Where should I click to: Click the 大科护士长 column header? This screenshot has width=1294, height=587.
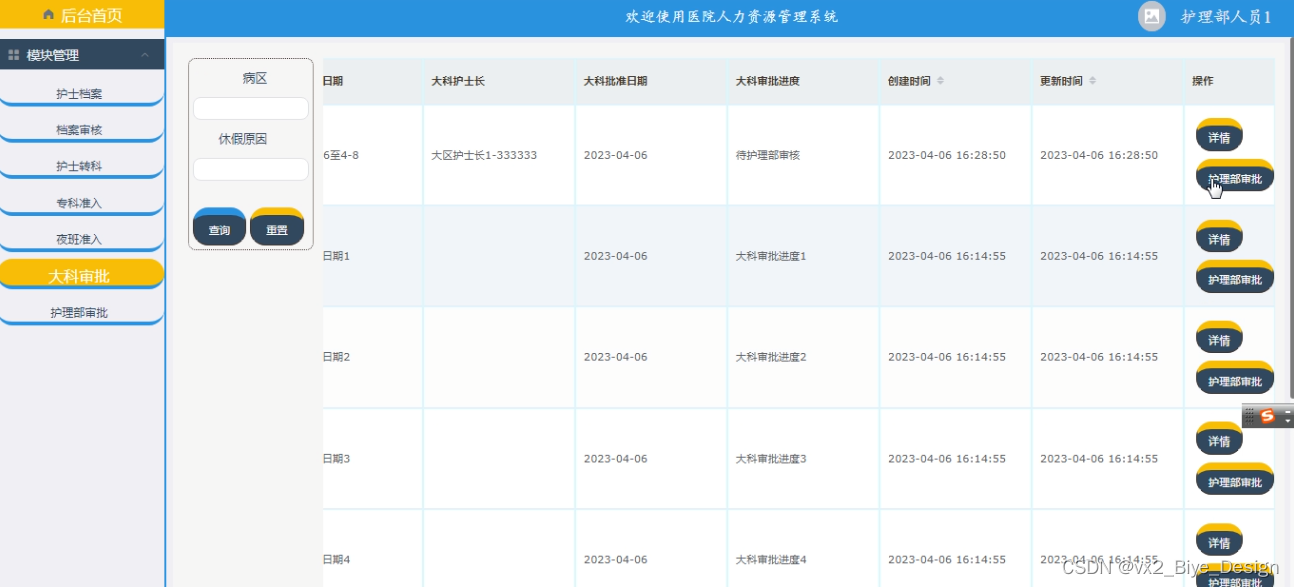click(x=458, y=81)
